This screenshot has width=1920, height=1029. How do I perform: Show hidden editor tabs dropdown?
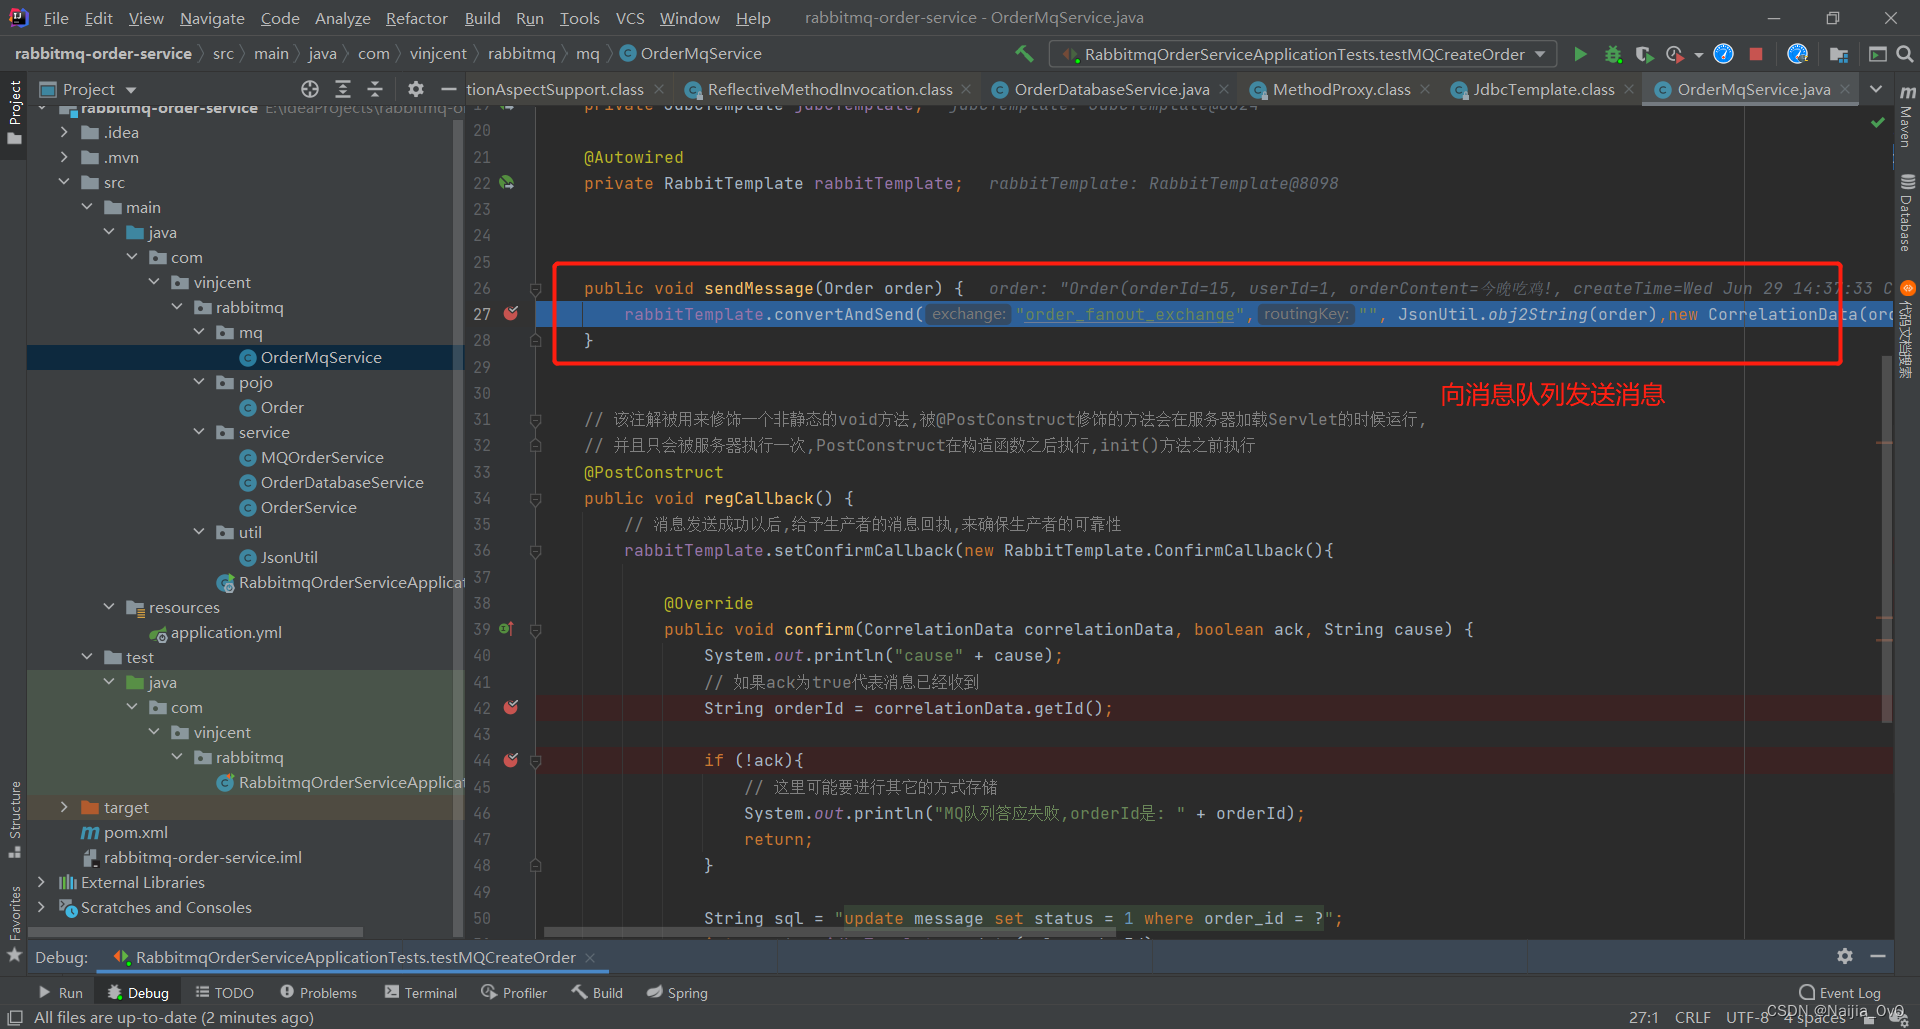click(x=1877, y=89)
